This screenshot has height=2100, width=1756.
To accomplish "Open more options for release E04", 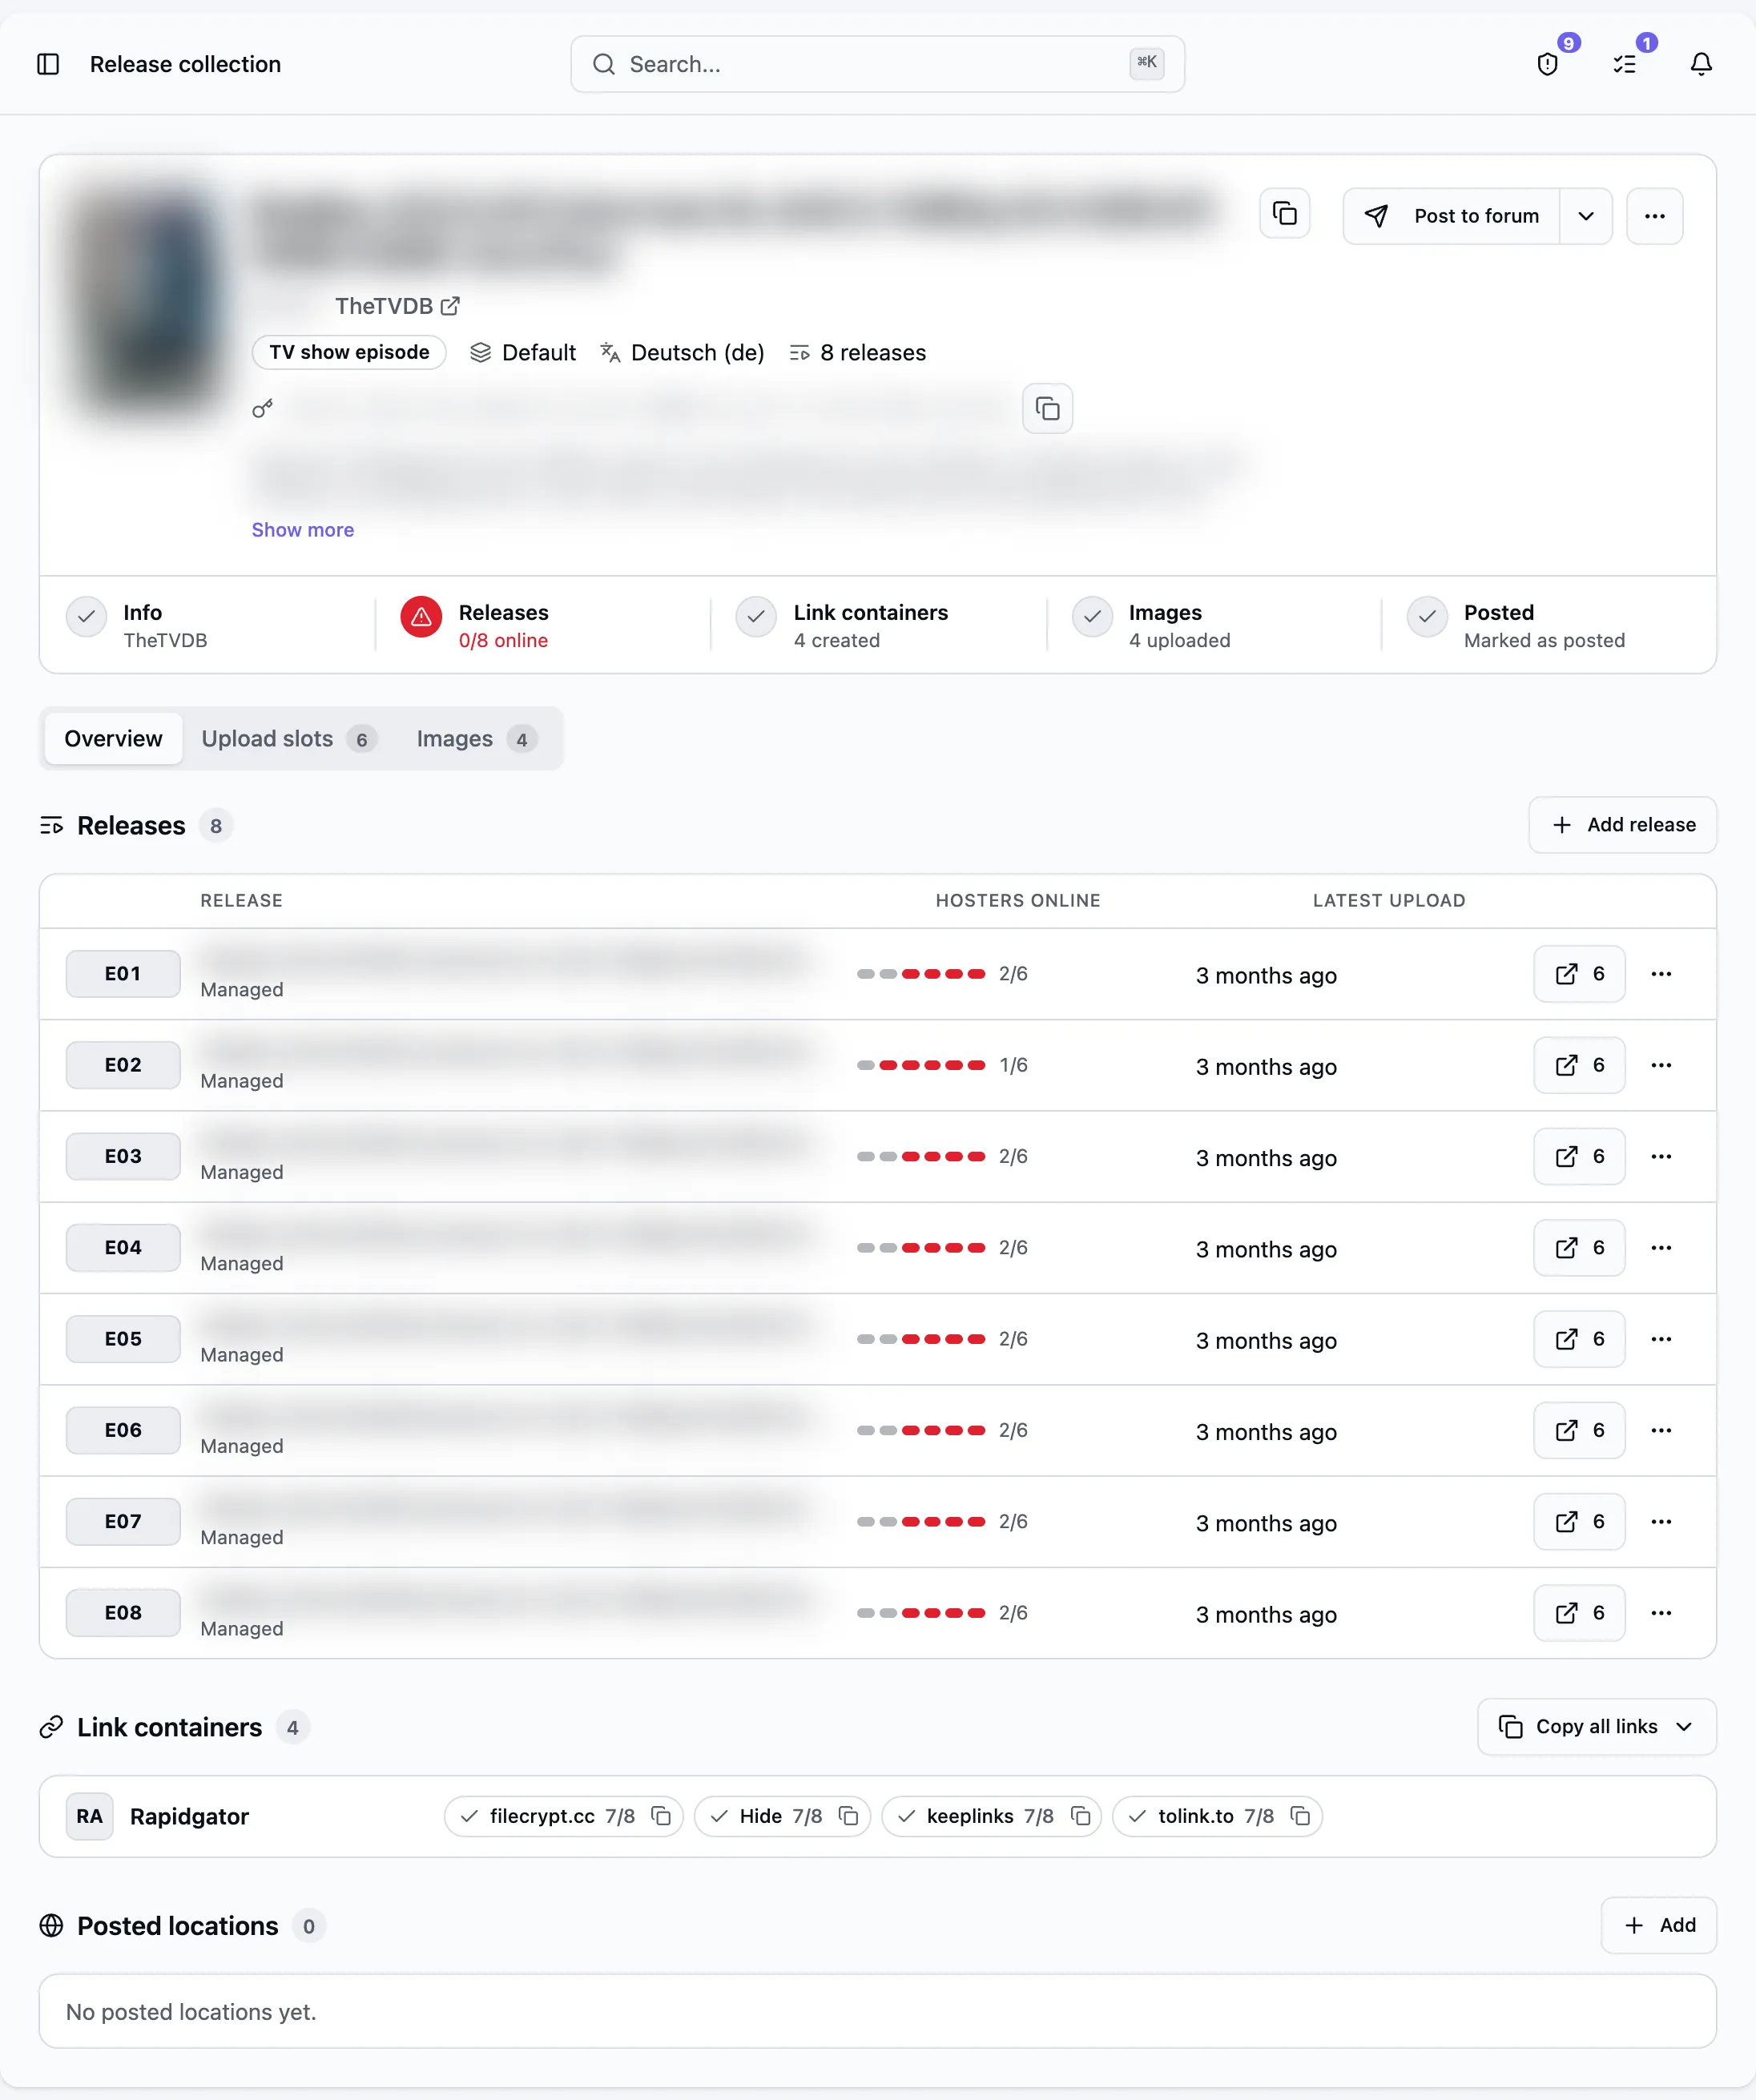I will click(x=1661, y=1247).
